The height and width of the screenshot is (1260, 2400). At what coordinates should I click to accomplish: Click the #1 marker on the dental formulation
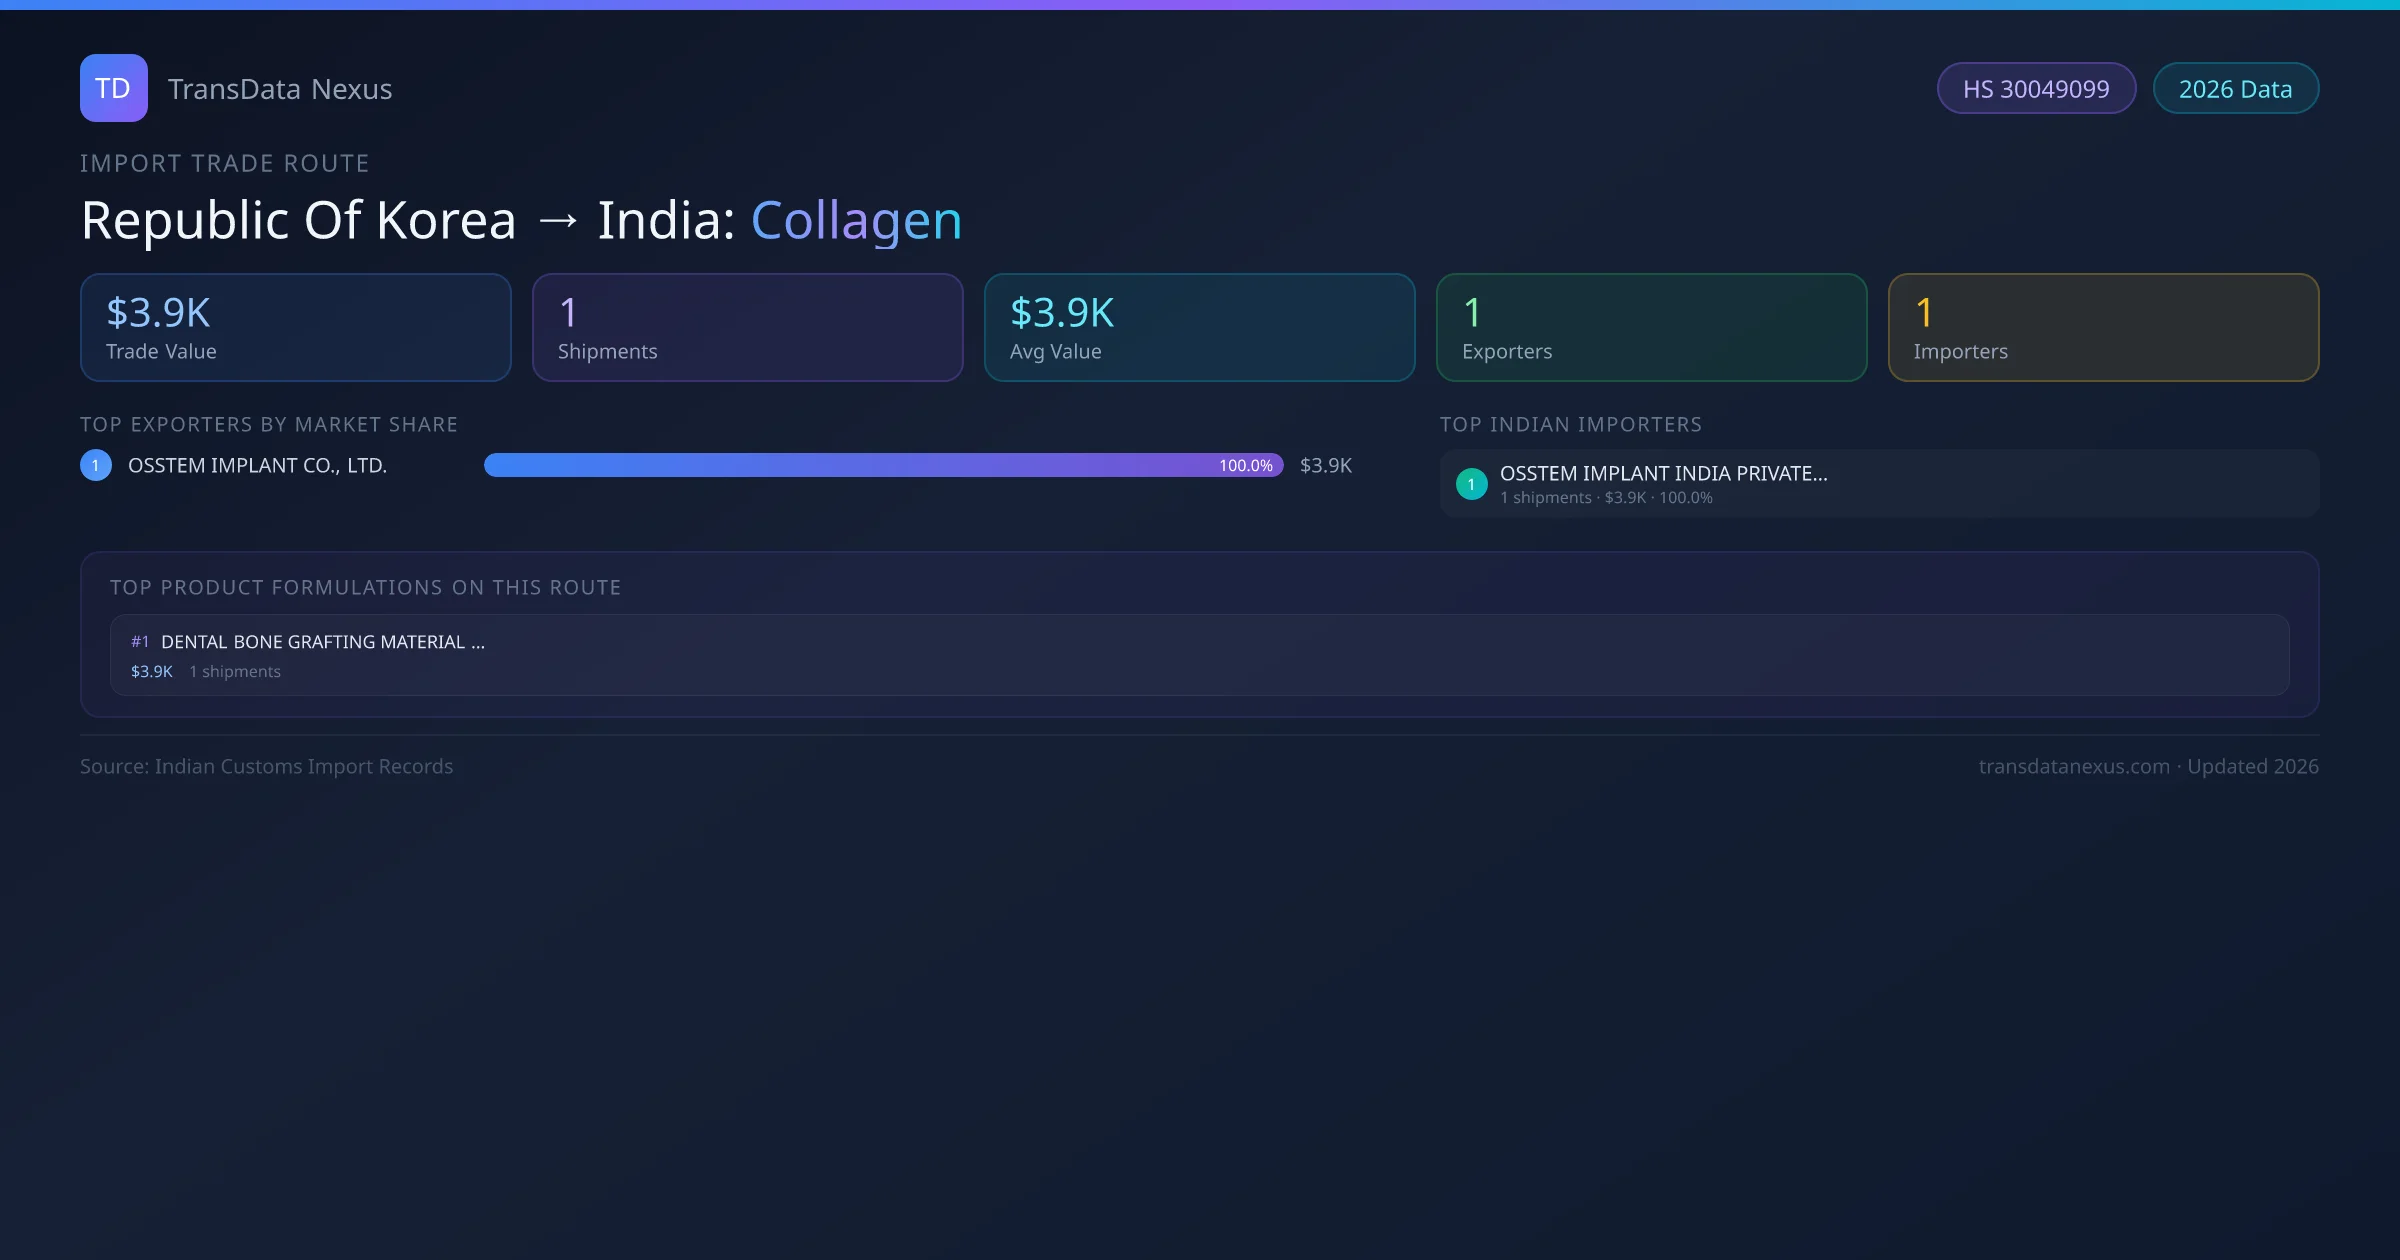click(140, 641)
